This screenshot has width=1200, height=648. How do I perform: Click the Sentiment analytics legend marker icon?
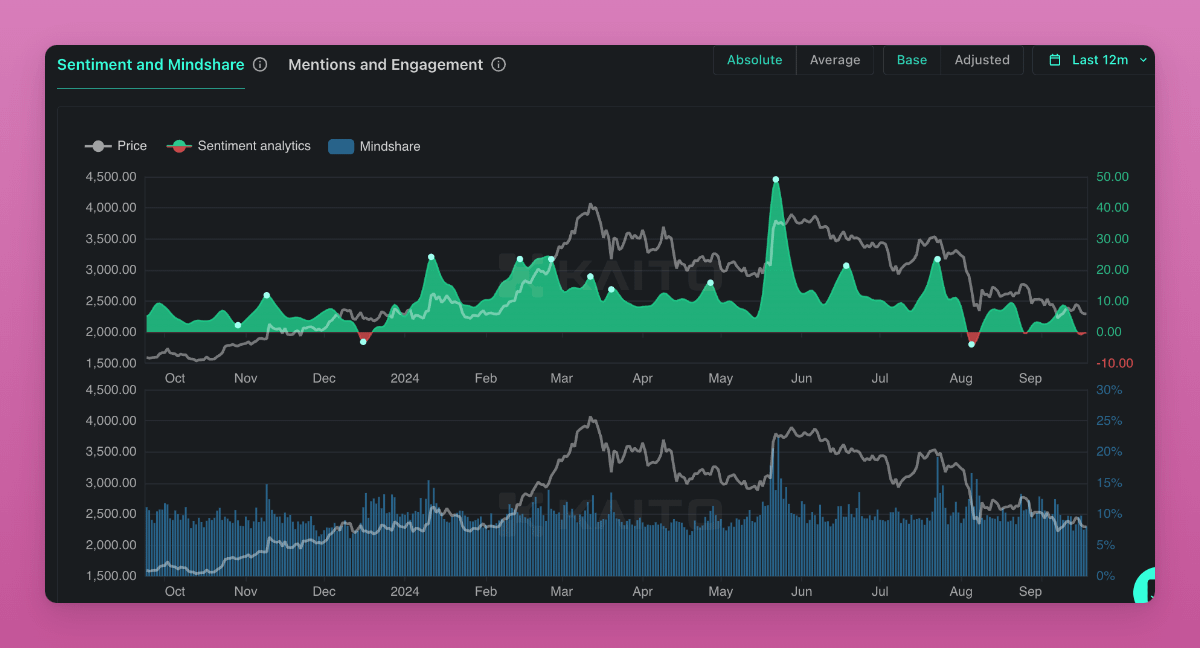179,146
